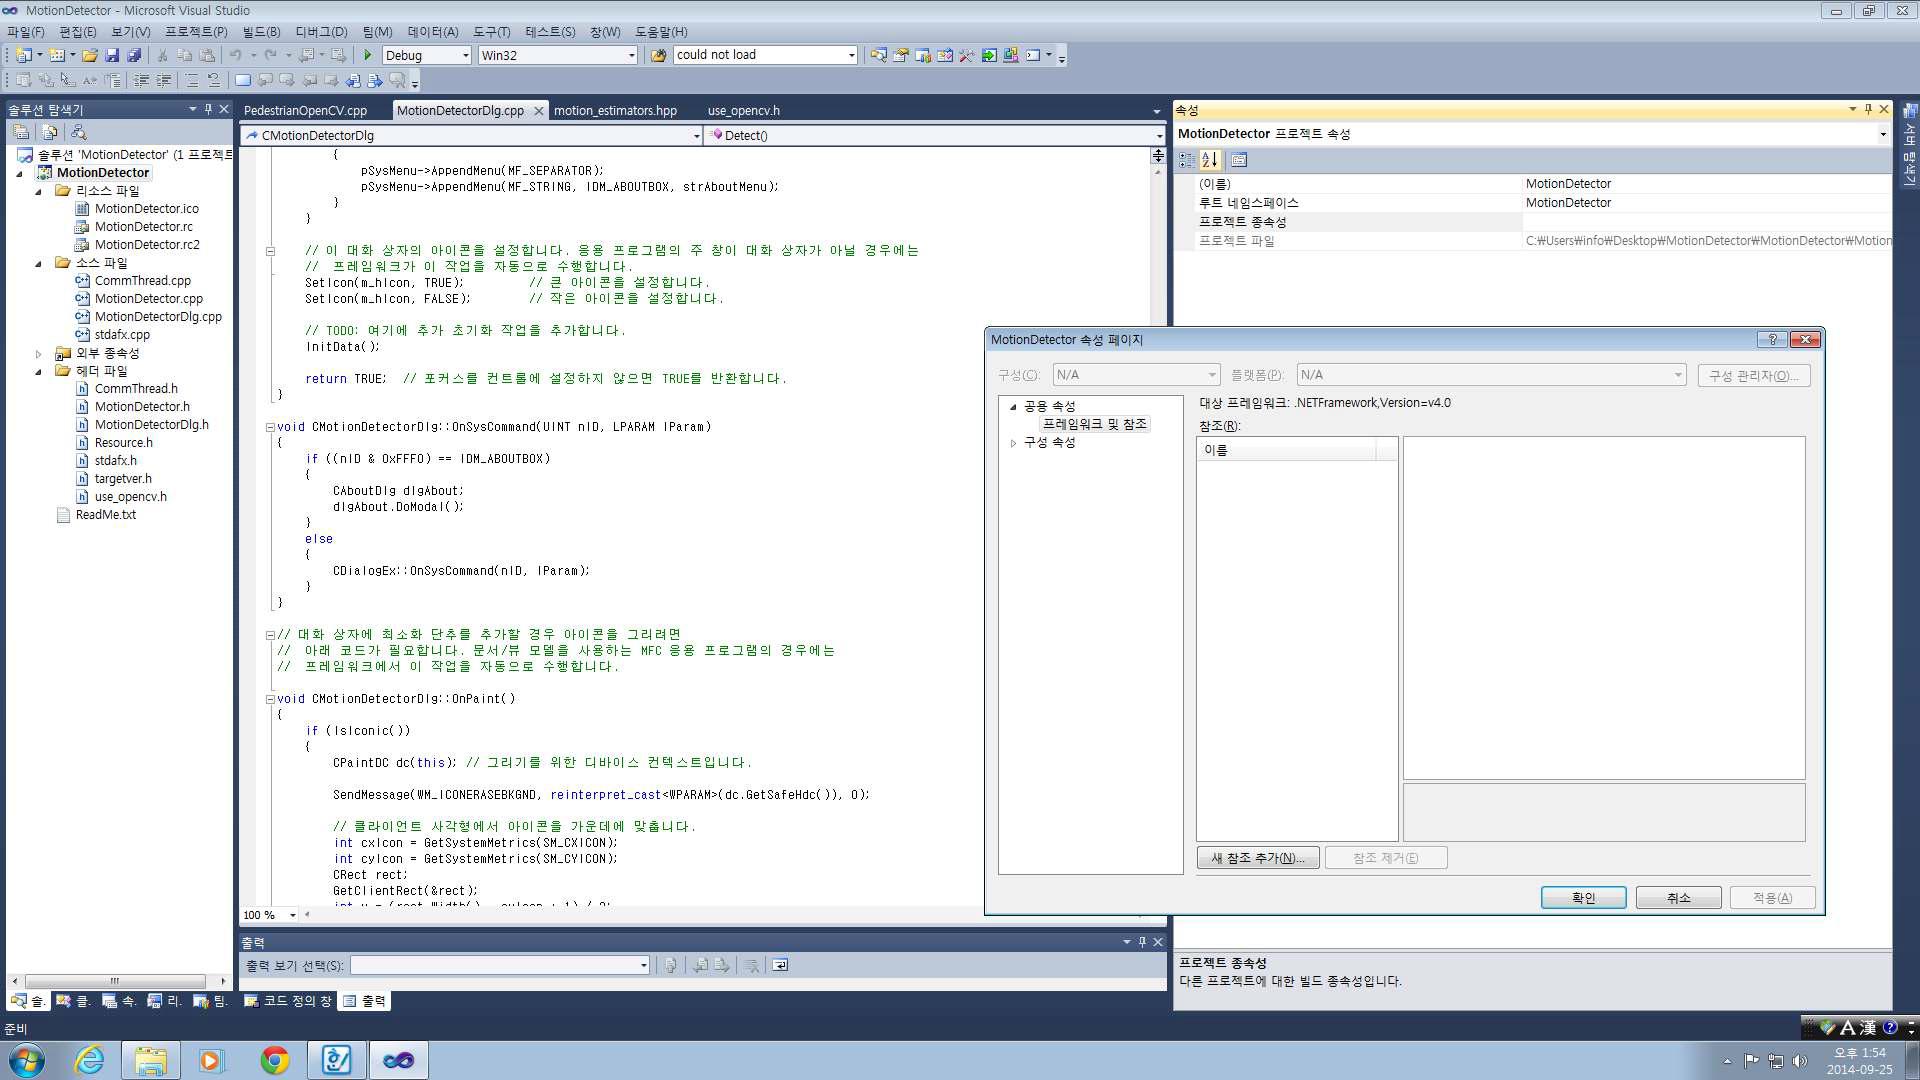This screenshot has height=1080, width=1920.
Task: Toggle the auto-hide pin of the output pane
Action: (x=1142, y=942)
